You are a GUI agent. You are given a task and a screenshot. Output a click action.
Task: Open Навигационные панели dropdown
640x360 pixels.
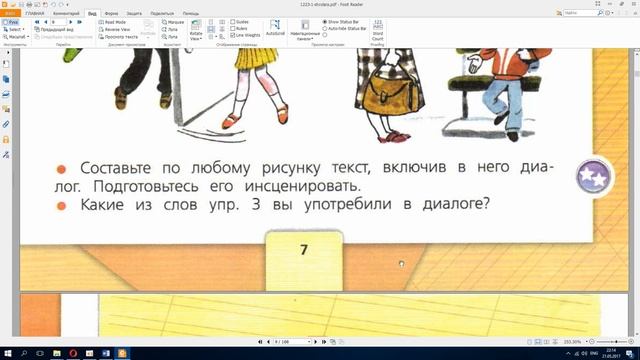[x=305, y=30]
